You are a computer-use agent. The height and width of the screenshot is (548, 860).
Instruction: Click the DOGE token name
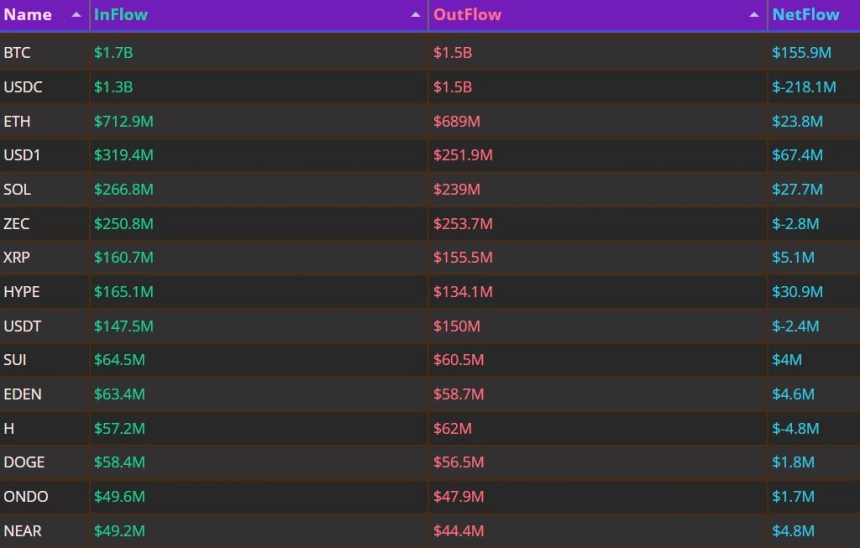[24, 462]
